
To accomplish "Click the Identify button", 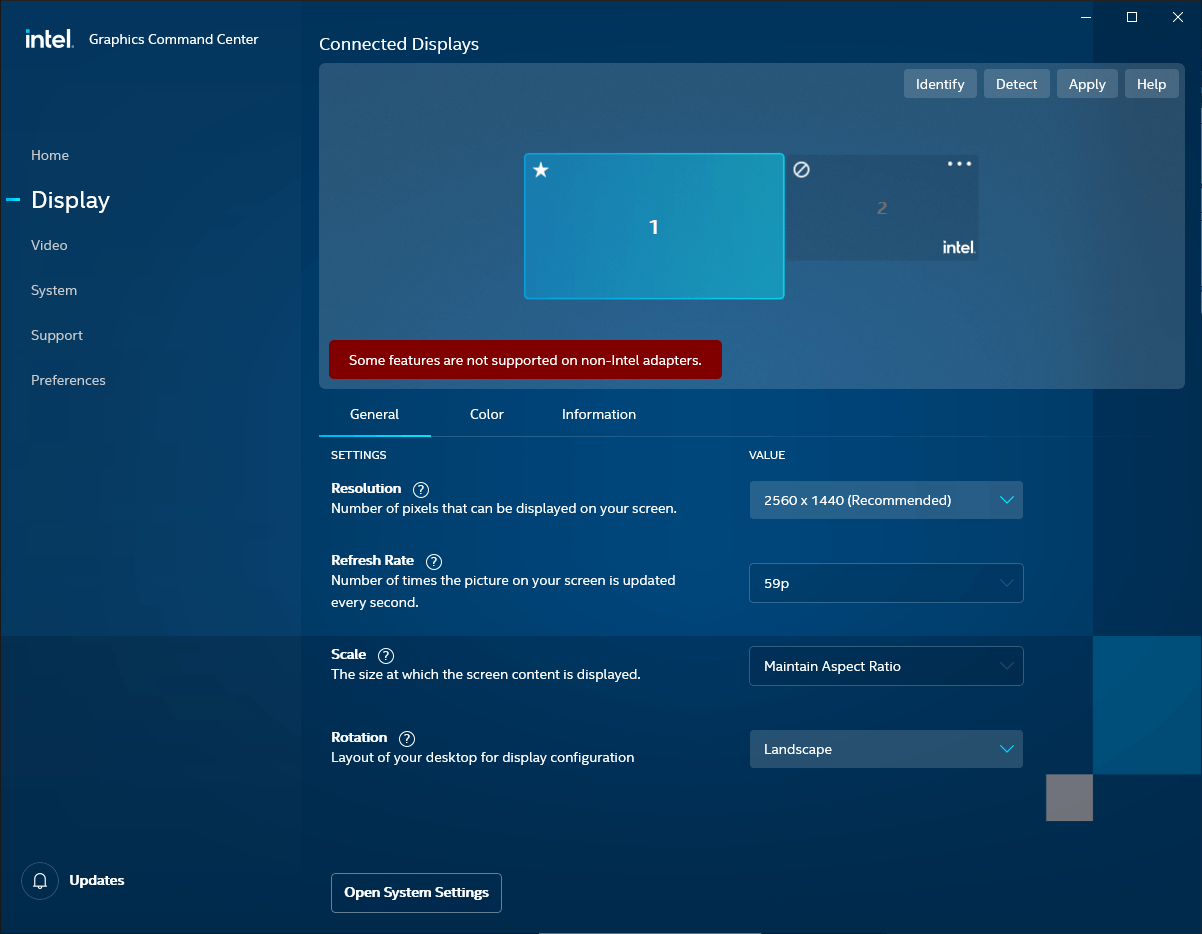I will [940, 84].
